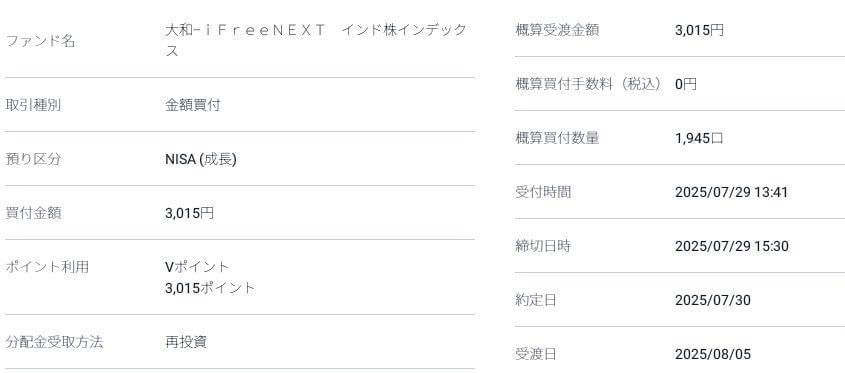Click the 取引種別 row label
The height and width of the screenshot is (373, 845).
pyautogui.click(x=33, y=105)
